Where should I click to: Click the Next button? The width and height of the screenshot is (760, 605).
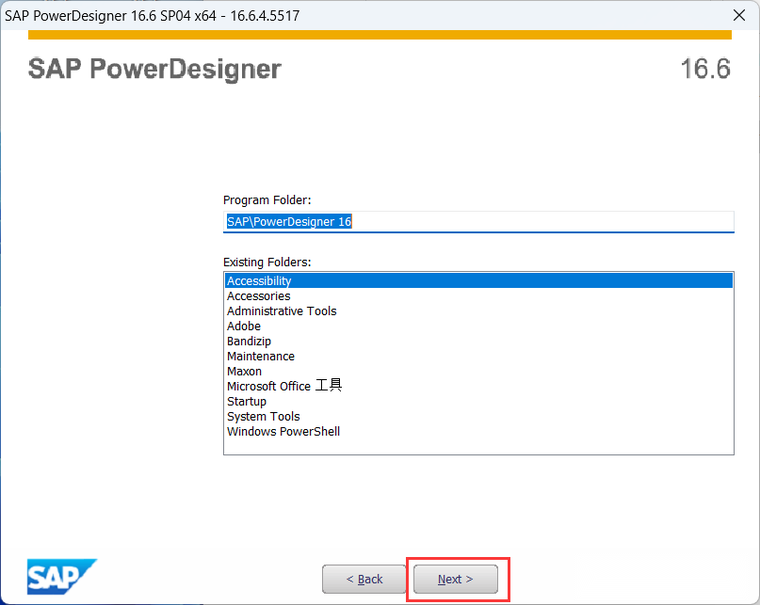coord(455,579)
